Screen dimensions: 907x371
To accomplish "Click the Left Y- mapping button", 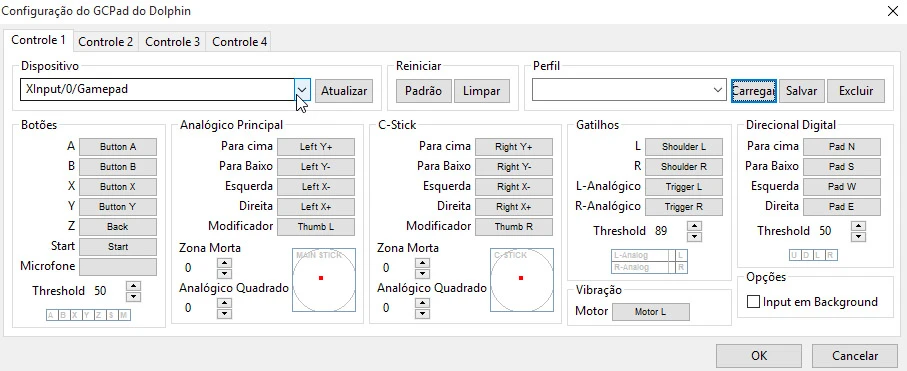I will 316,167.
